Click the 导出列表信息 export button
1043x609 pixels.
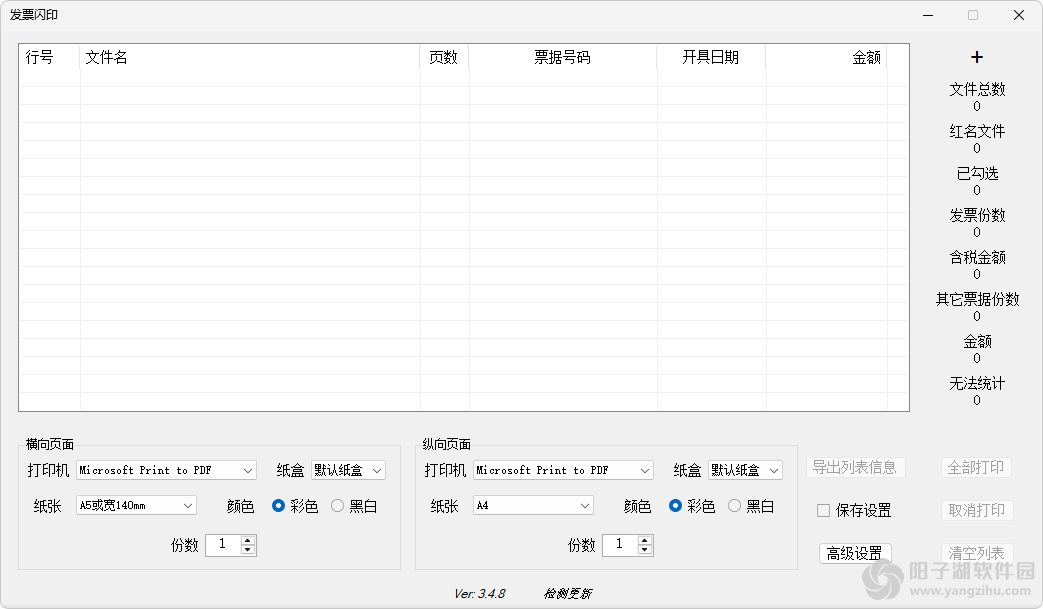pyautogui.click(x=856, y=467)
